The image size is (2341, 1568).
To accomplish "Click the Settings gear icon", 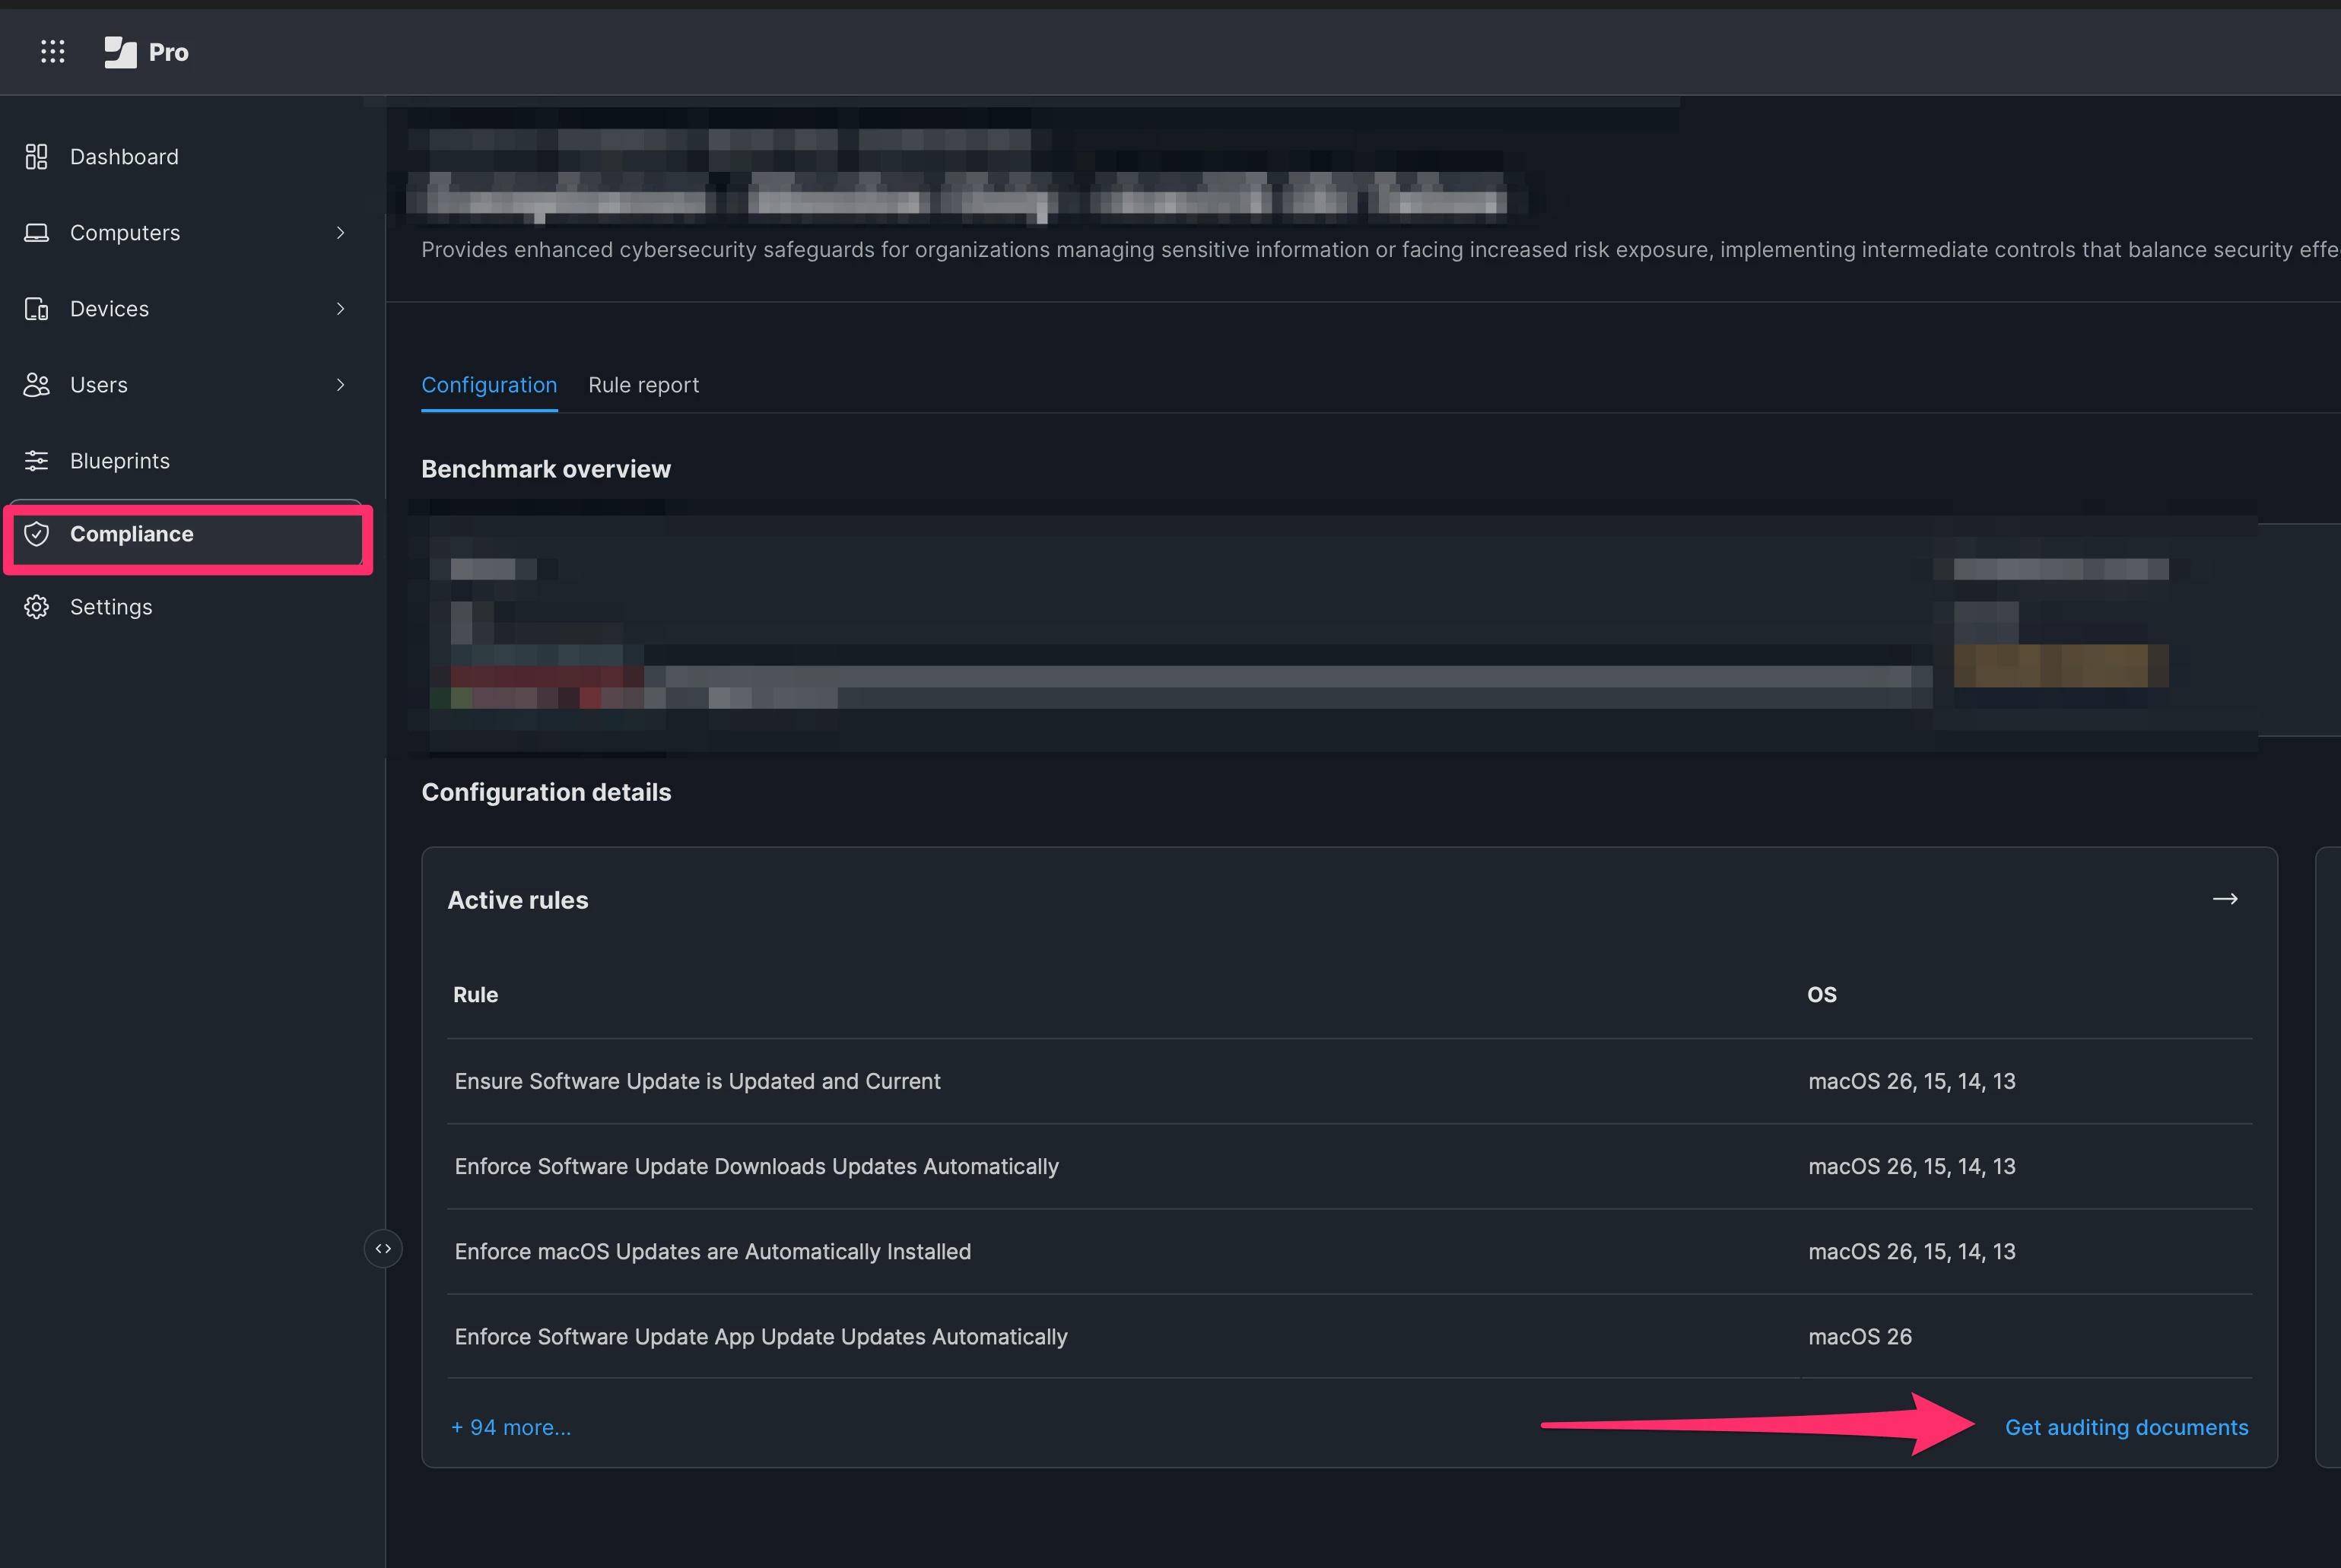I will click(x=37, y=607).
